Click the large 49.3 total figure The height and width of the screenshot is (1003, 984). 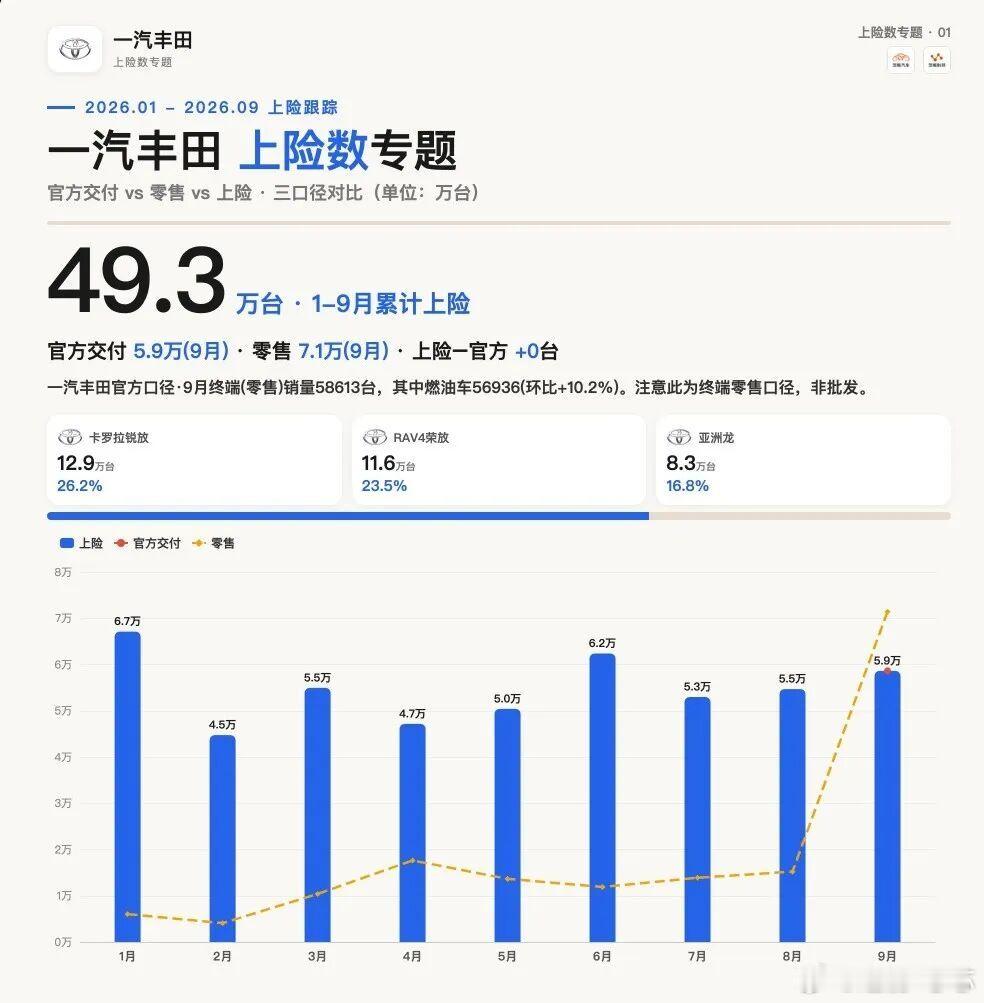[x=137, y=280]
